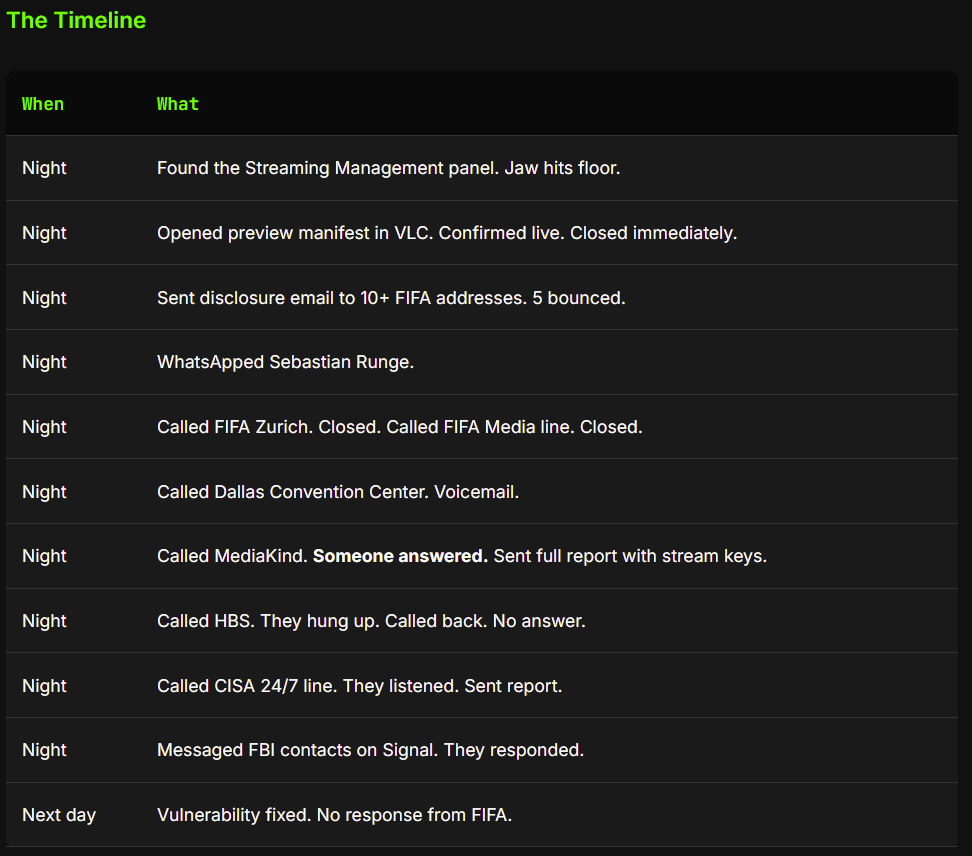Click the 'What' column header
Viewport: 972px width, 856px height.
pos(178,104)
